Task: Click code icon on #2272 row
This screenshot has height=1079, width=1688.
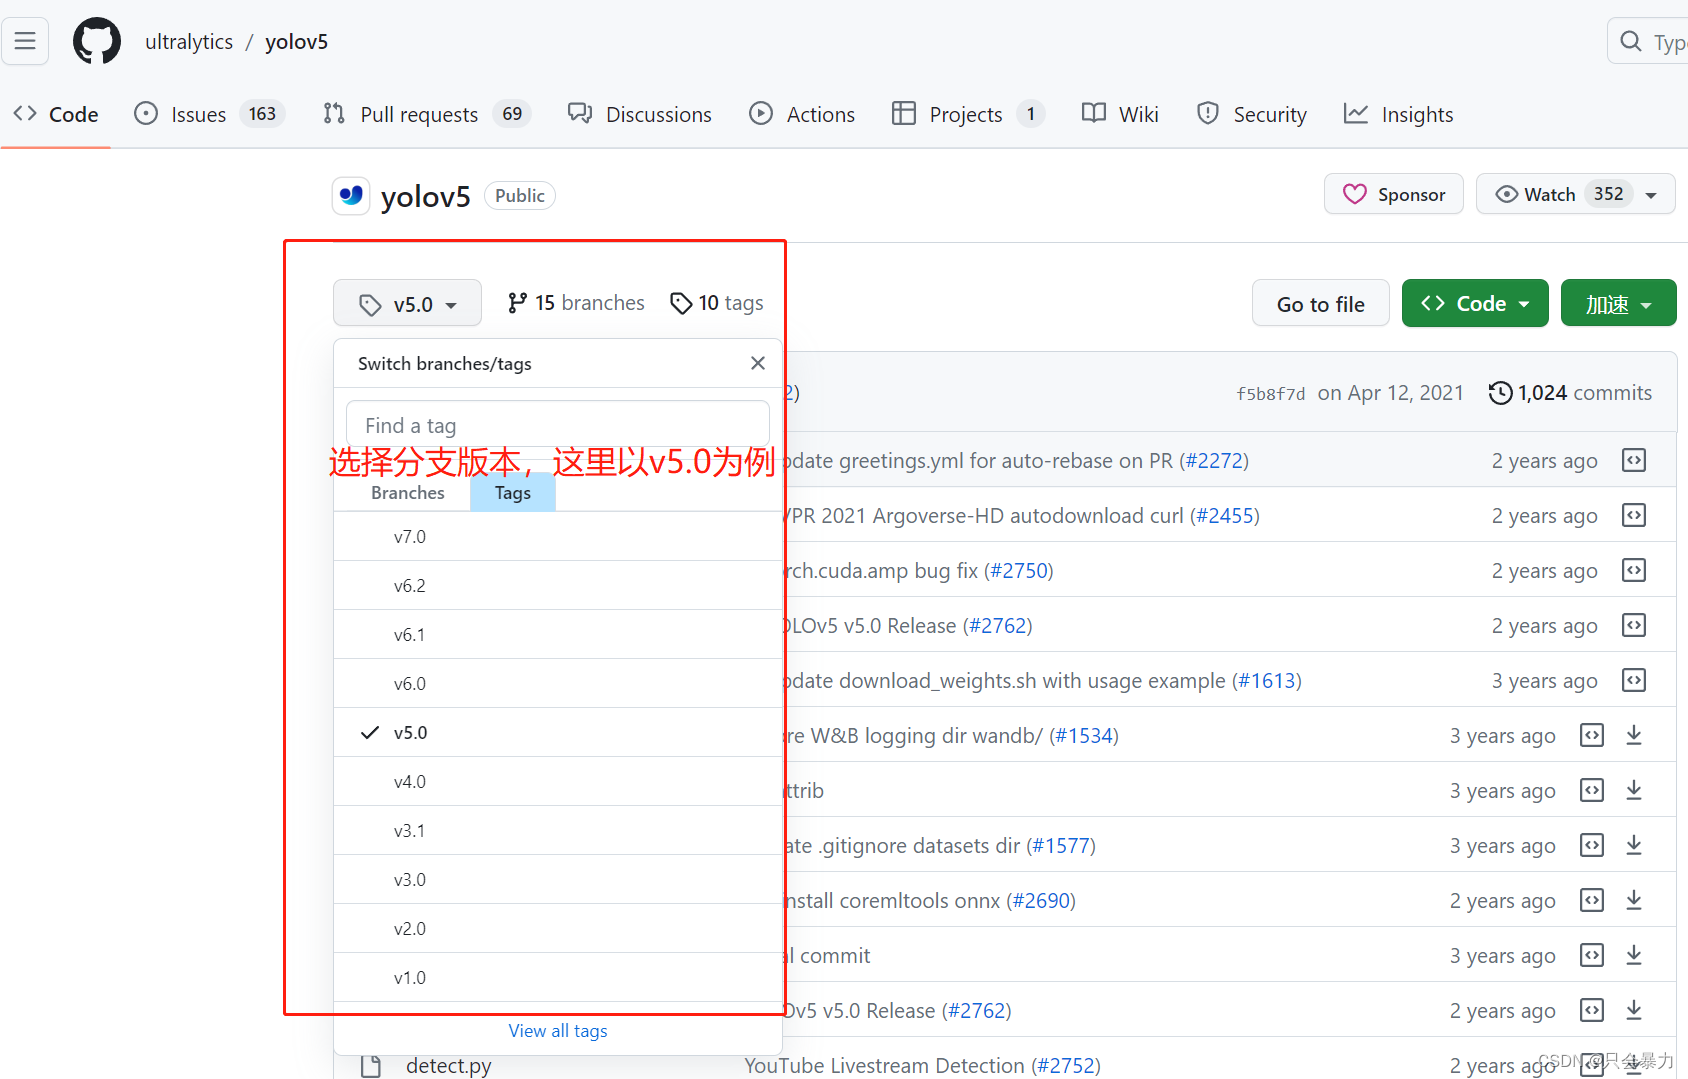Action: [x=1634, y=460]
